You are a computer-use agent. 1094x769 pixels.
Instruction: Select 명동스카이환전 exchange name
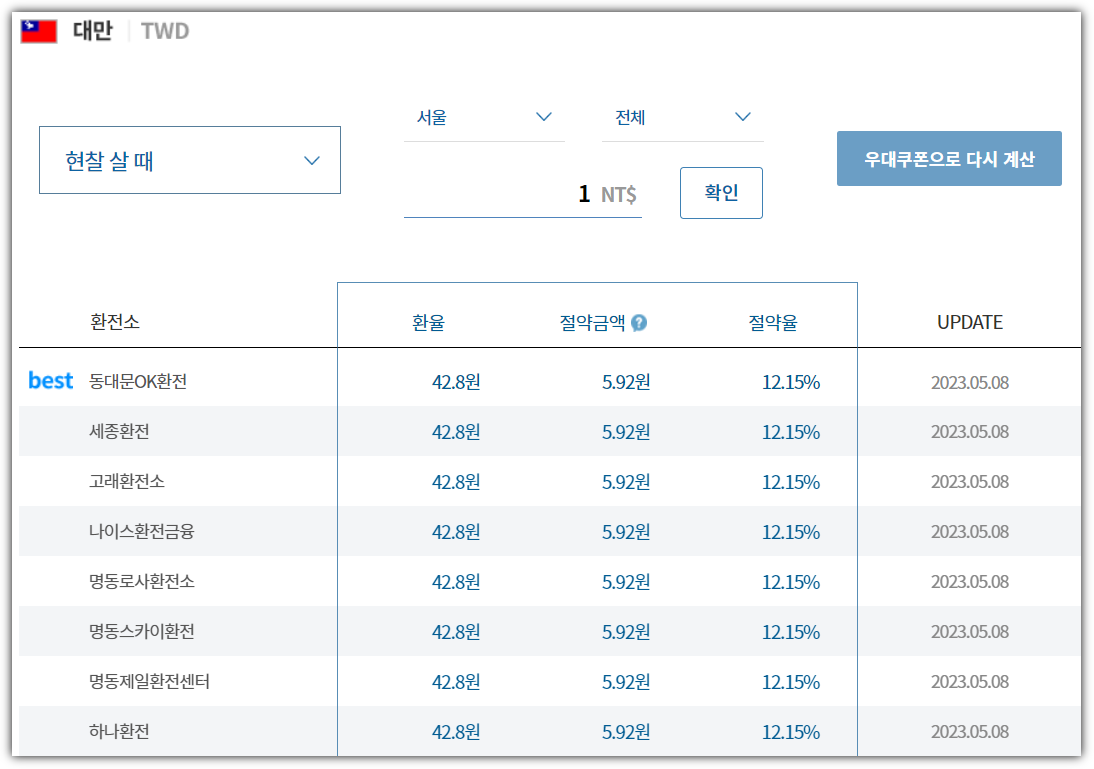coord(142,632)
